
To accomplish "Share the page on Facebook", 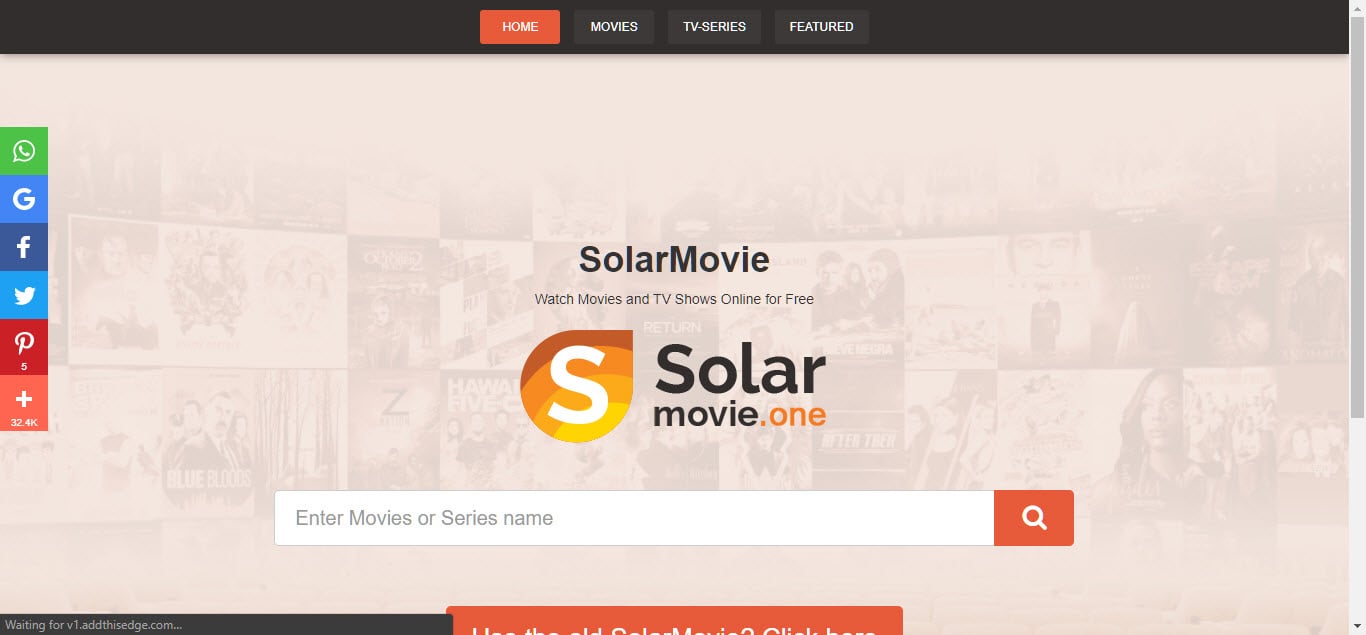I will [x=24, y=247].
